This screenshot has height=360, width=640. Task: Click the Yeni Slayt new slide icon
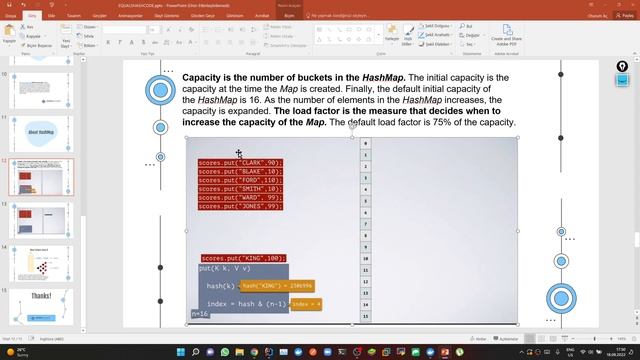point(65,30)
